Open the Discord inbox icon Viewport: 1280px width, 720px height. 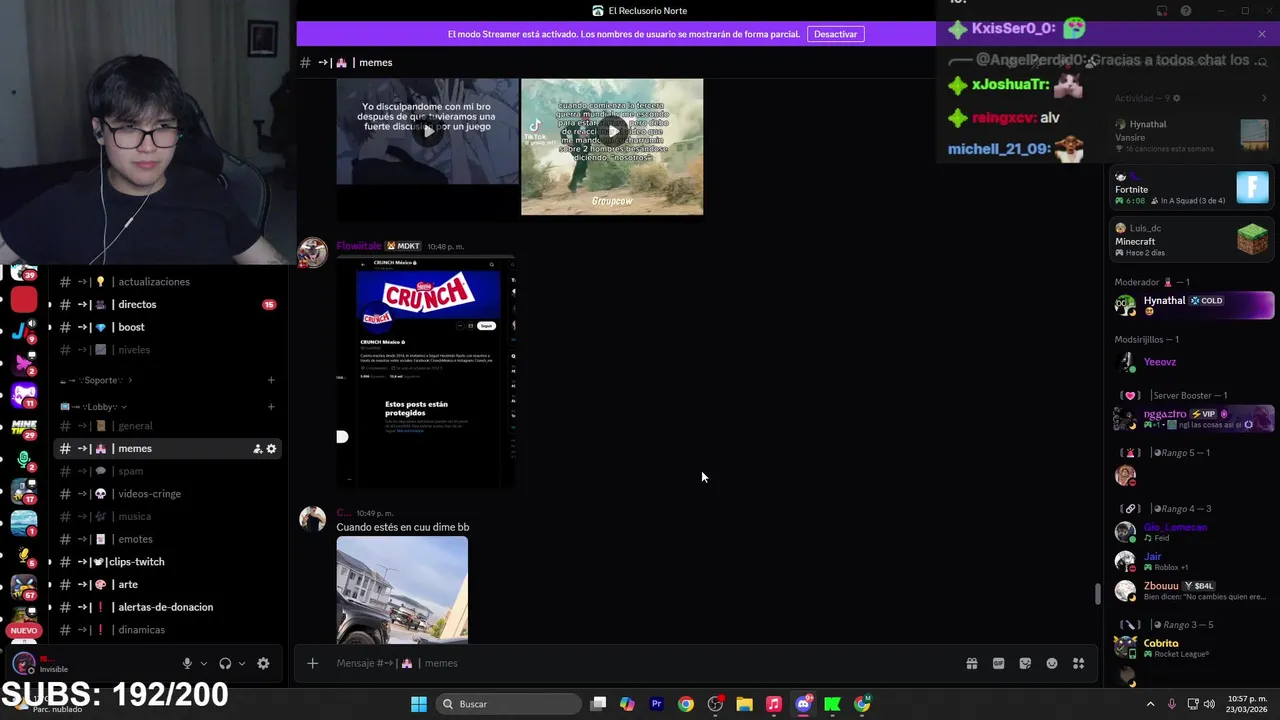[1162, 11]
